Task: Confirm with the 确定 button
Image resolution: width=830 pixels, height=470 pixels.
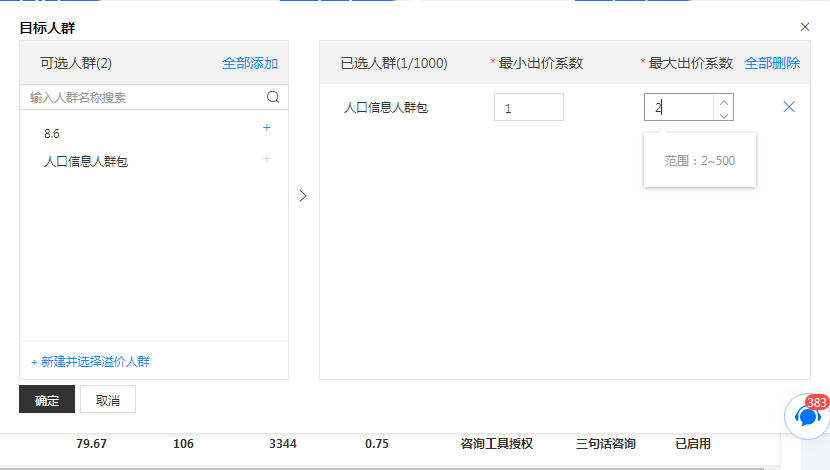Action: point(47,399)
